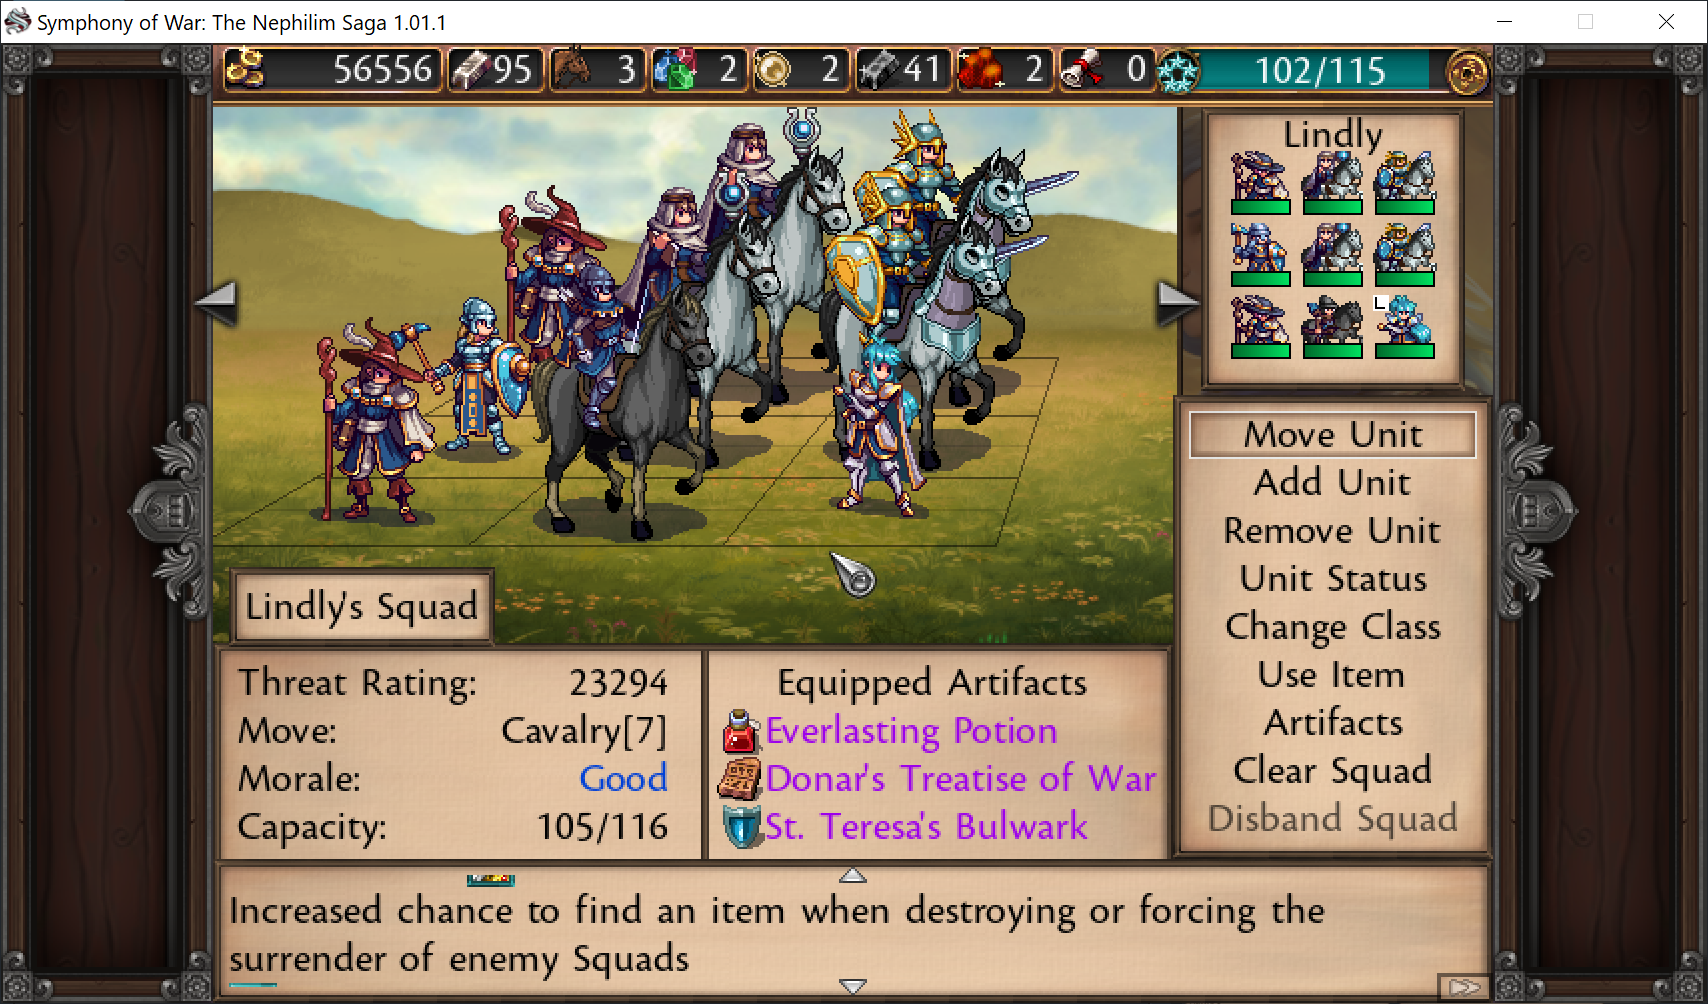Screen dimensions: 1708x1004
Task: Open the Artifacts menu entry
Action: [1333, 723]
